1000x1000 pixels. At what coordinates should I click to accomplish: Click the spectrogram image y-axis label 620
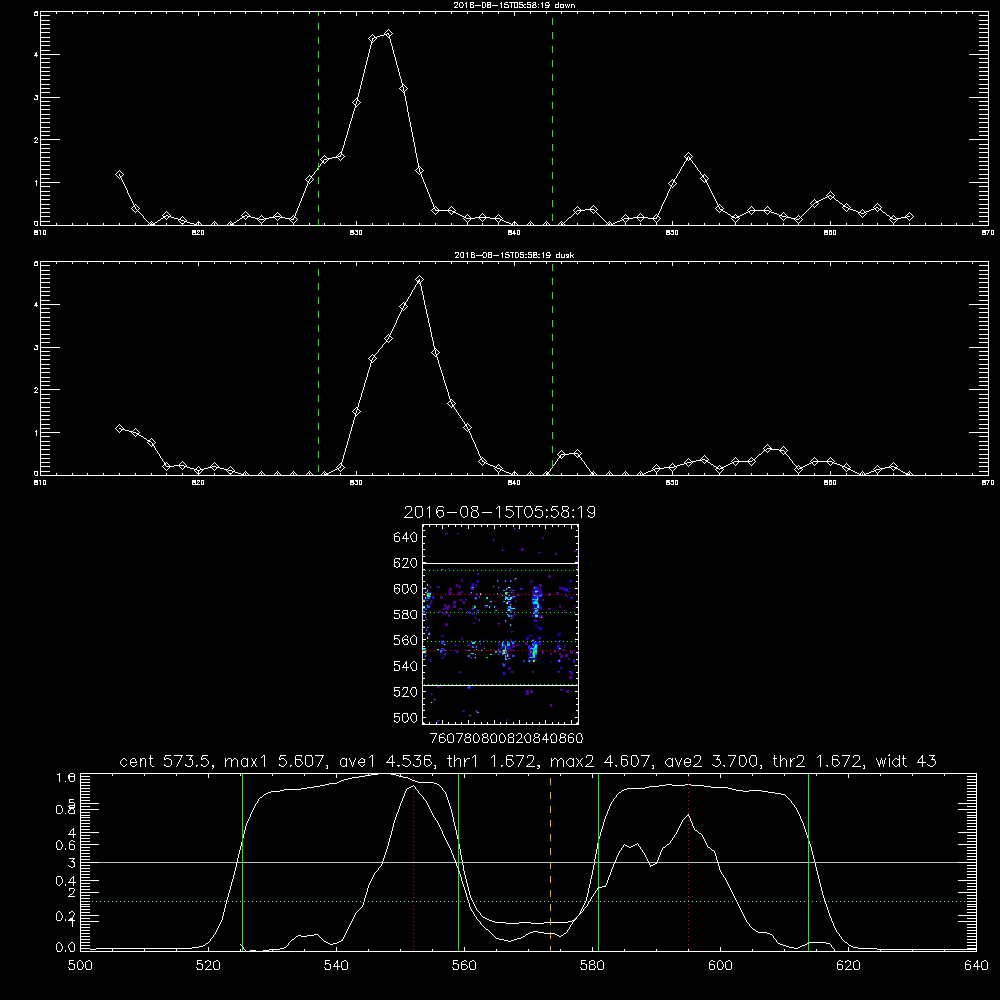pos(405,563)
